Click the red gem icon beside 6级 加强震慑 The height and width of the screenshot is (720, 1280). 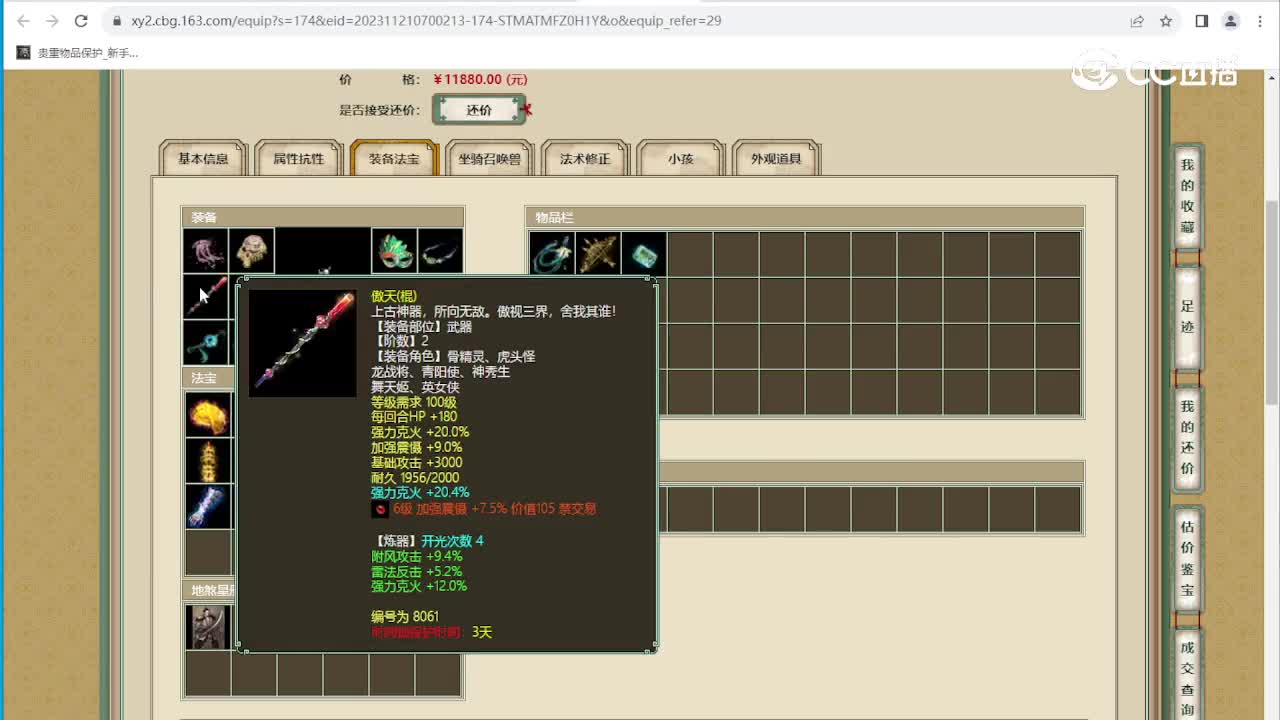point(380,509)
